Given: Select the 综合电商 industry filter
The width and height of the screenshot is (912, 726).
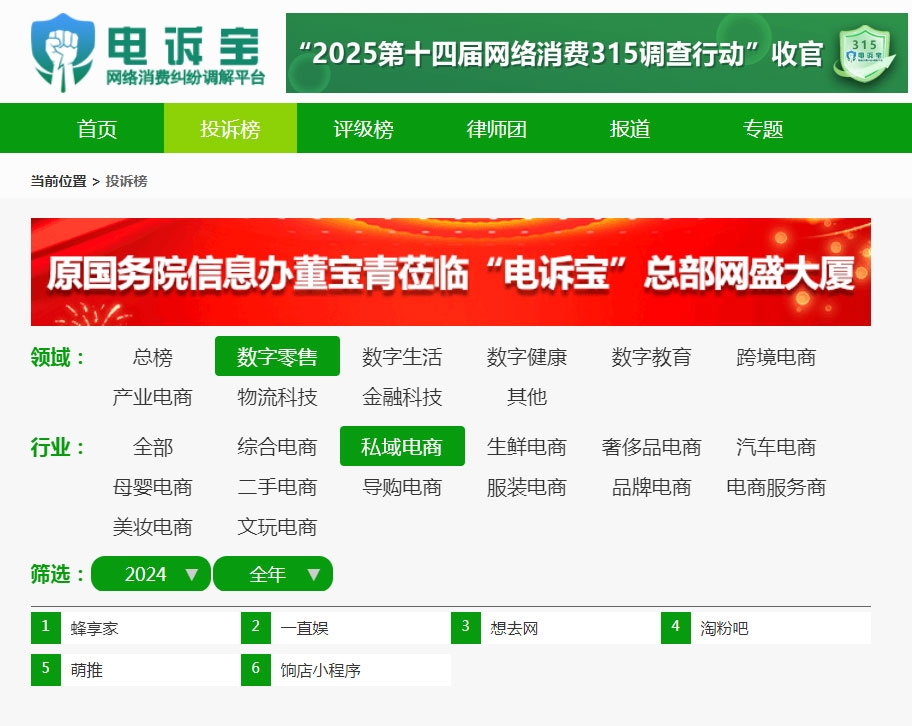Looking at the screenshot, I should click(x=277, y=447).
